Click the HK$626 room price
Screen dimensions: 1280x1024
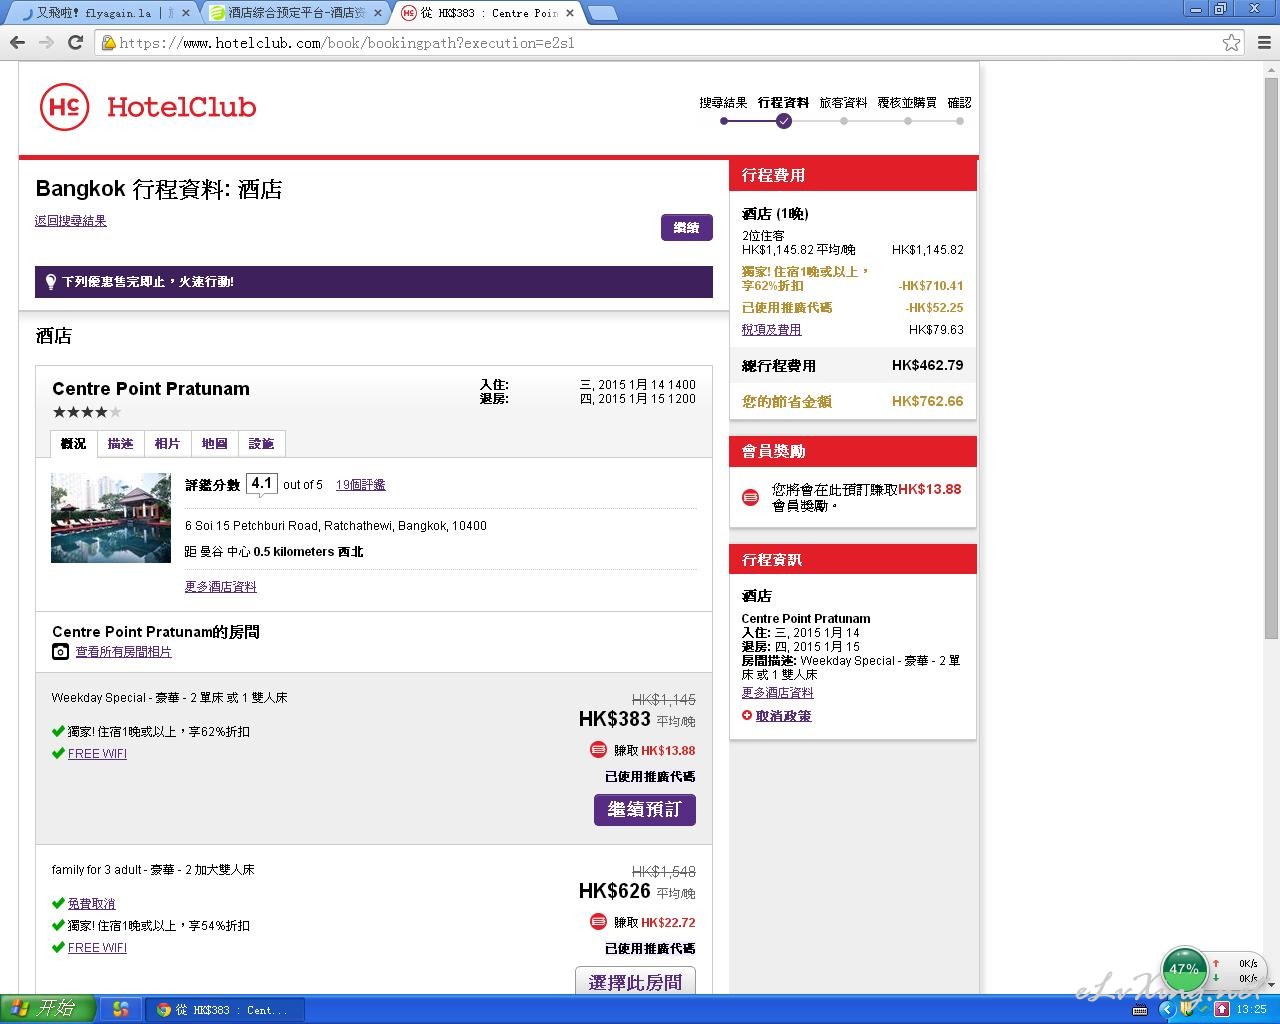coord(615,891)
